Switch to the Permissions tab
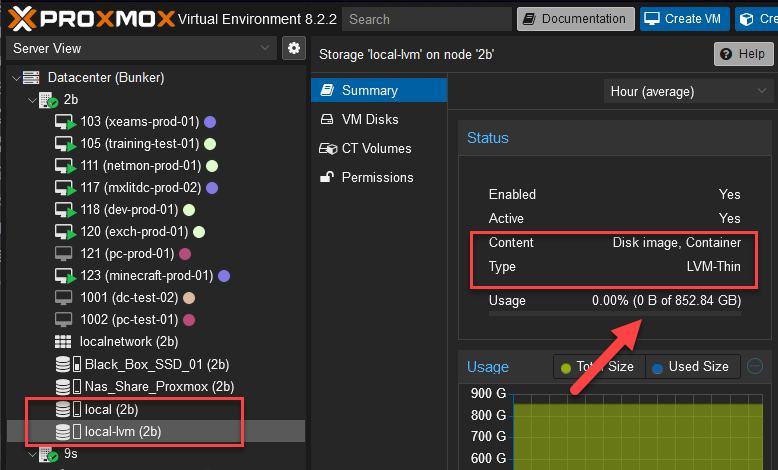This screenshot has width=778, height=470. point(377,177)
